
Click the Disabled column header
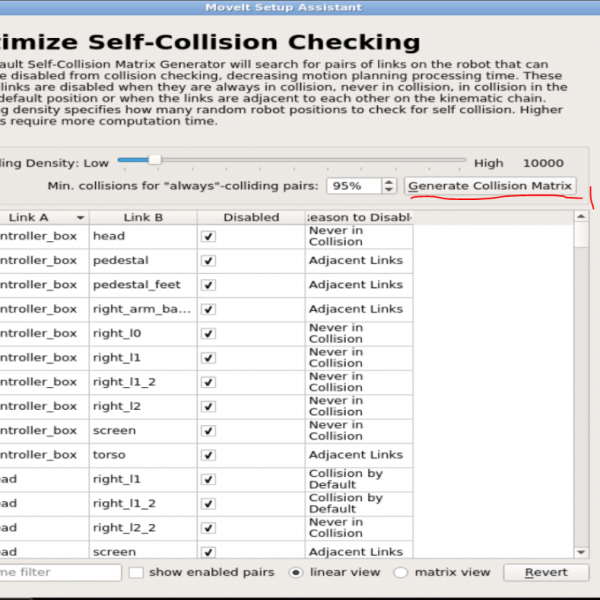tap(251, 217)
